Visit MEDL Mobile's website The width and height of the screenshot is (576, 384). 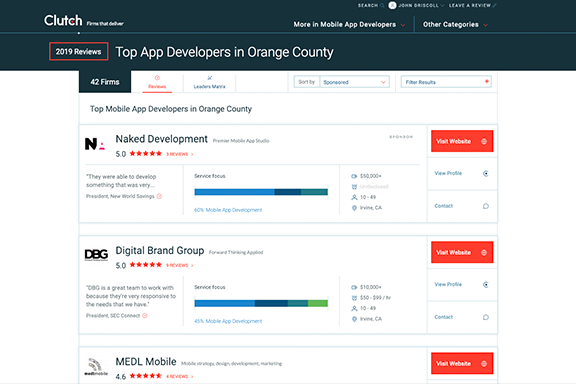coord(462,363)
